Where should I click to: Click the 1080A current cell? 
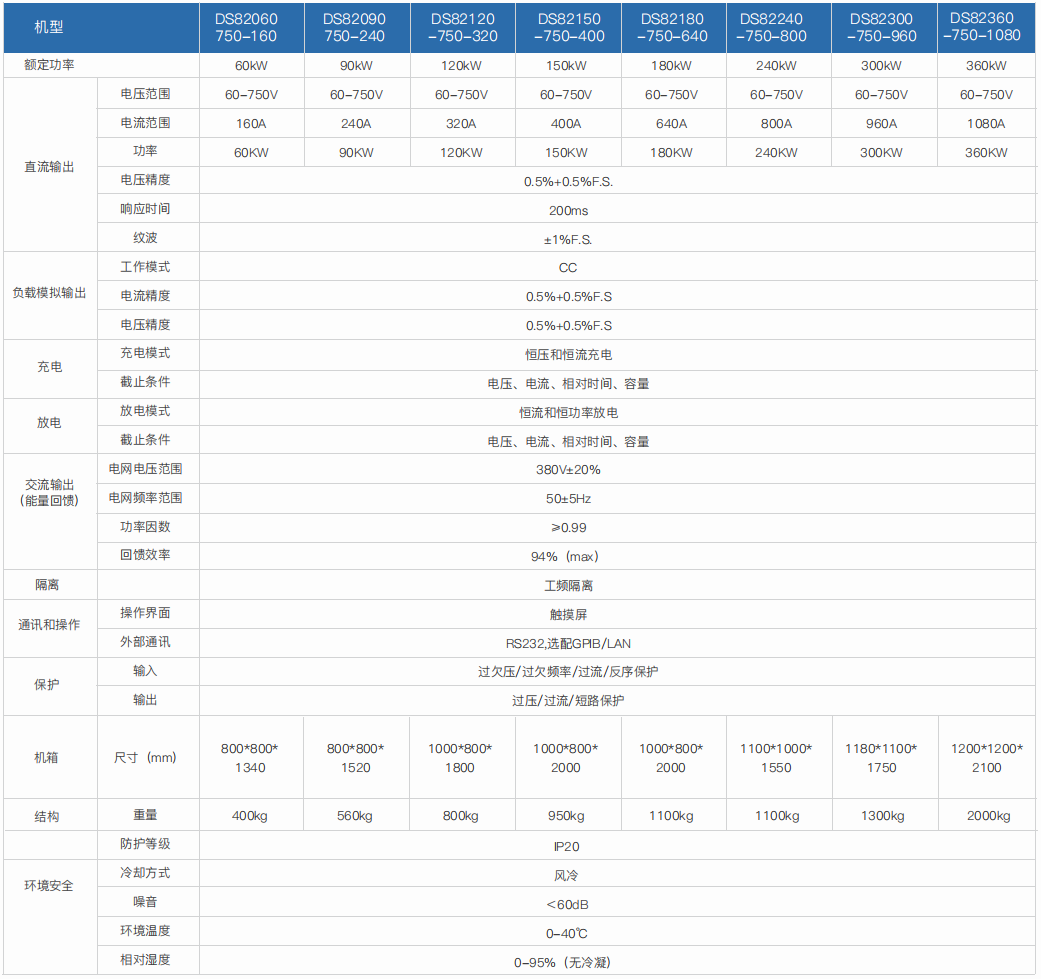(986, 123)
